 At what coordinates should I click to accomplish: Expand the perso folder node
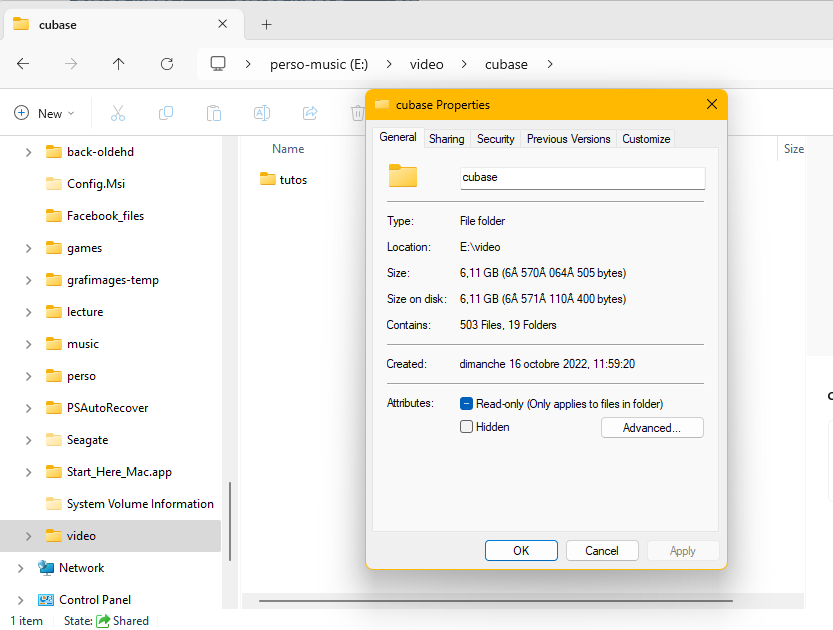29,376
